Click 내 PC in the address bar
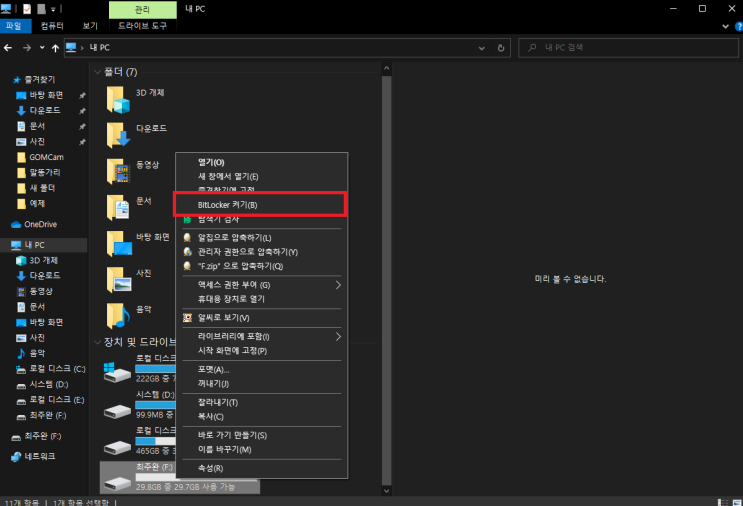Screen dimensions: 743x506 (x=100, y=48)
